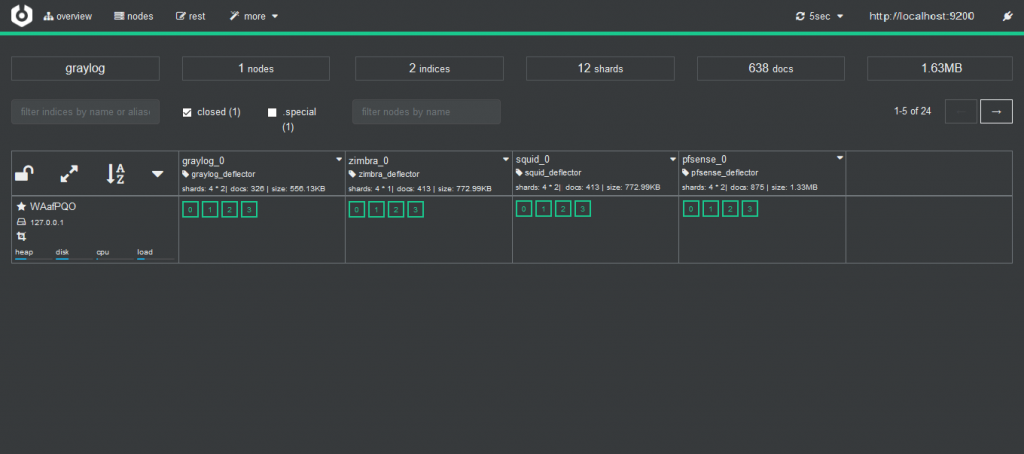Click the filter indices by name field
The height and width of the screenshot is (454, 1024).
[x=85, y=112]
